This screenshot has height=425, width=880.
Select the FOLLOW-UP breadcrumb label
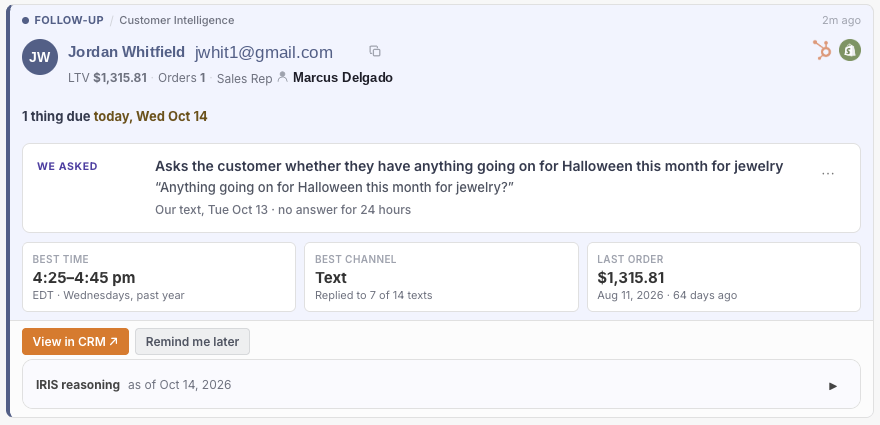(69, 20)
